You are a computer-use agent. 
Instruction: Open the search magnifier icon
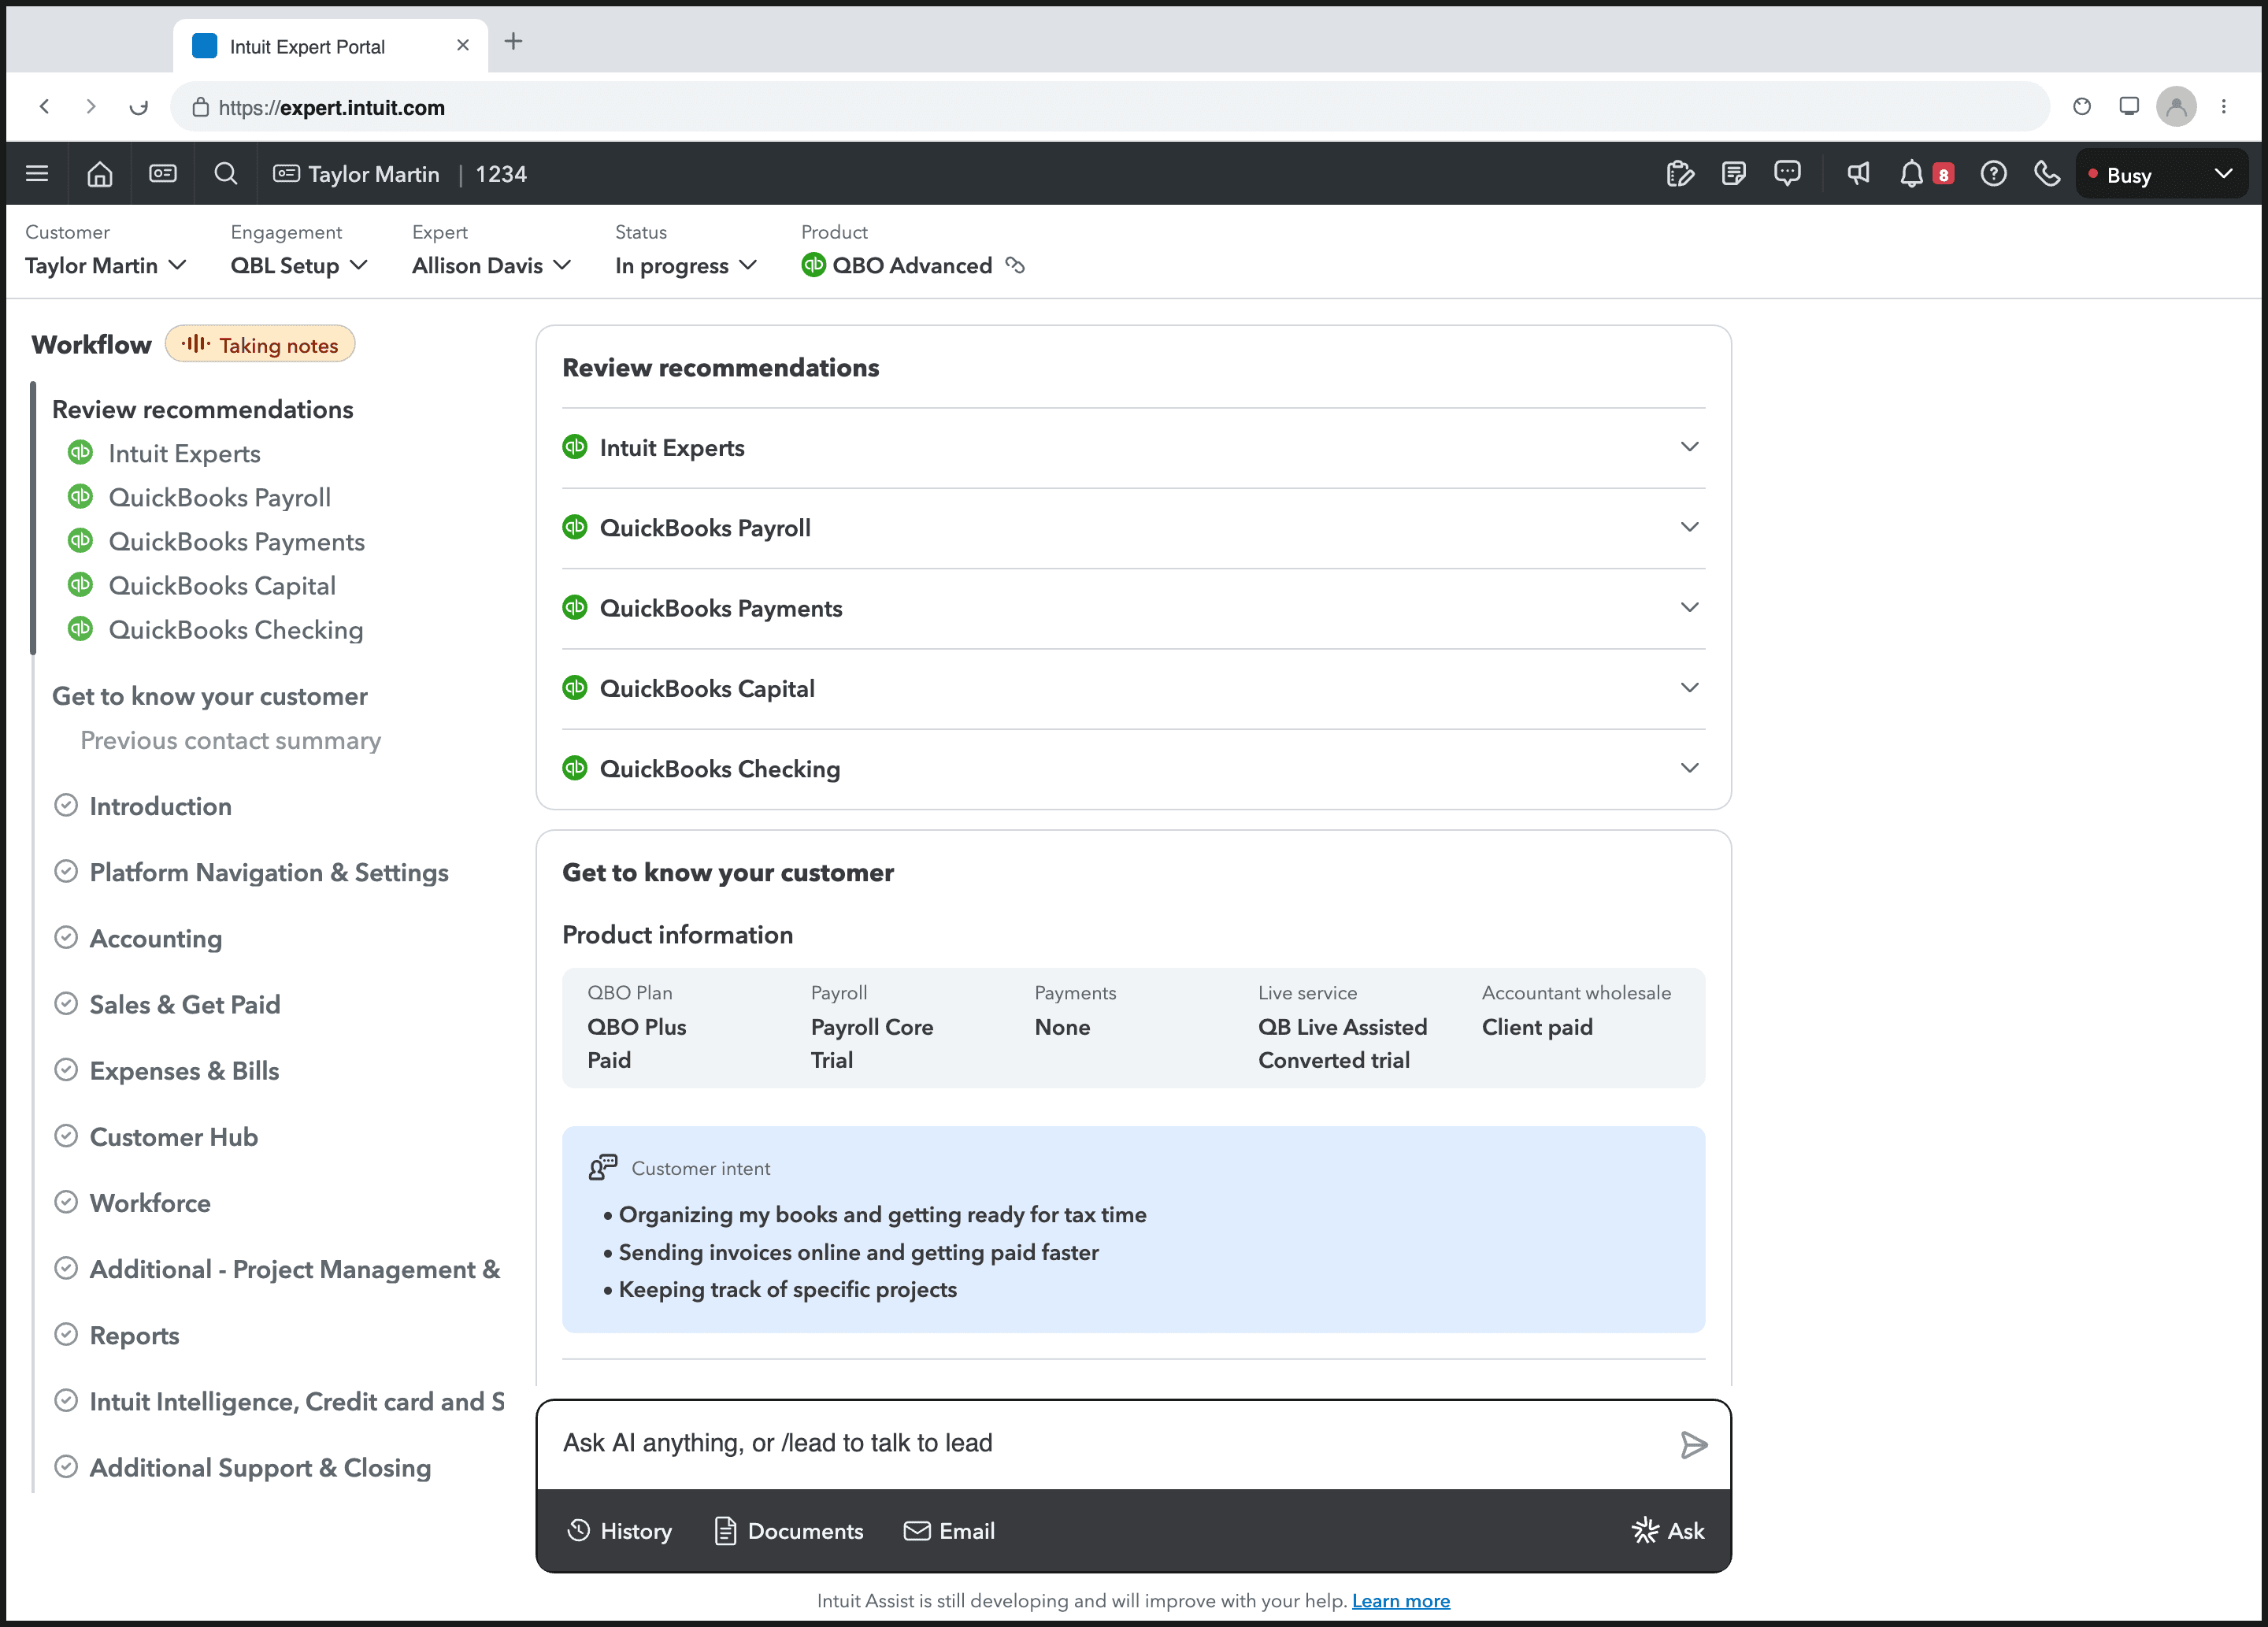(x=226, y=174)
